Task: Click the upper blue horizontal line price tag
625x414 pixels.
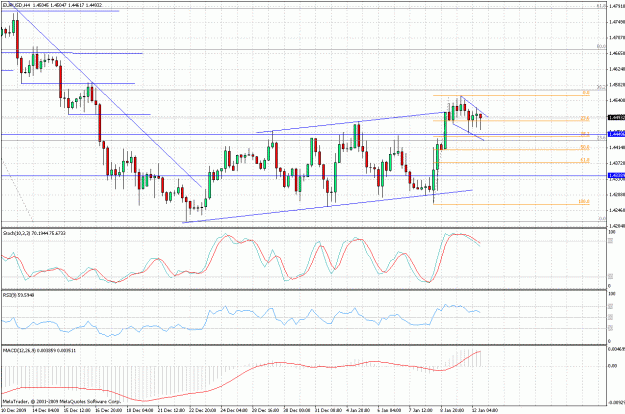Action: (616, 134)
